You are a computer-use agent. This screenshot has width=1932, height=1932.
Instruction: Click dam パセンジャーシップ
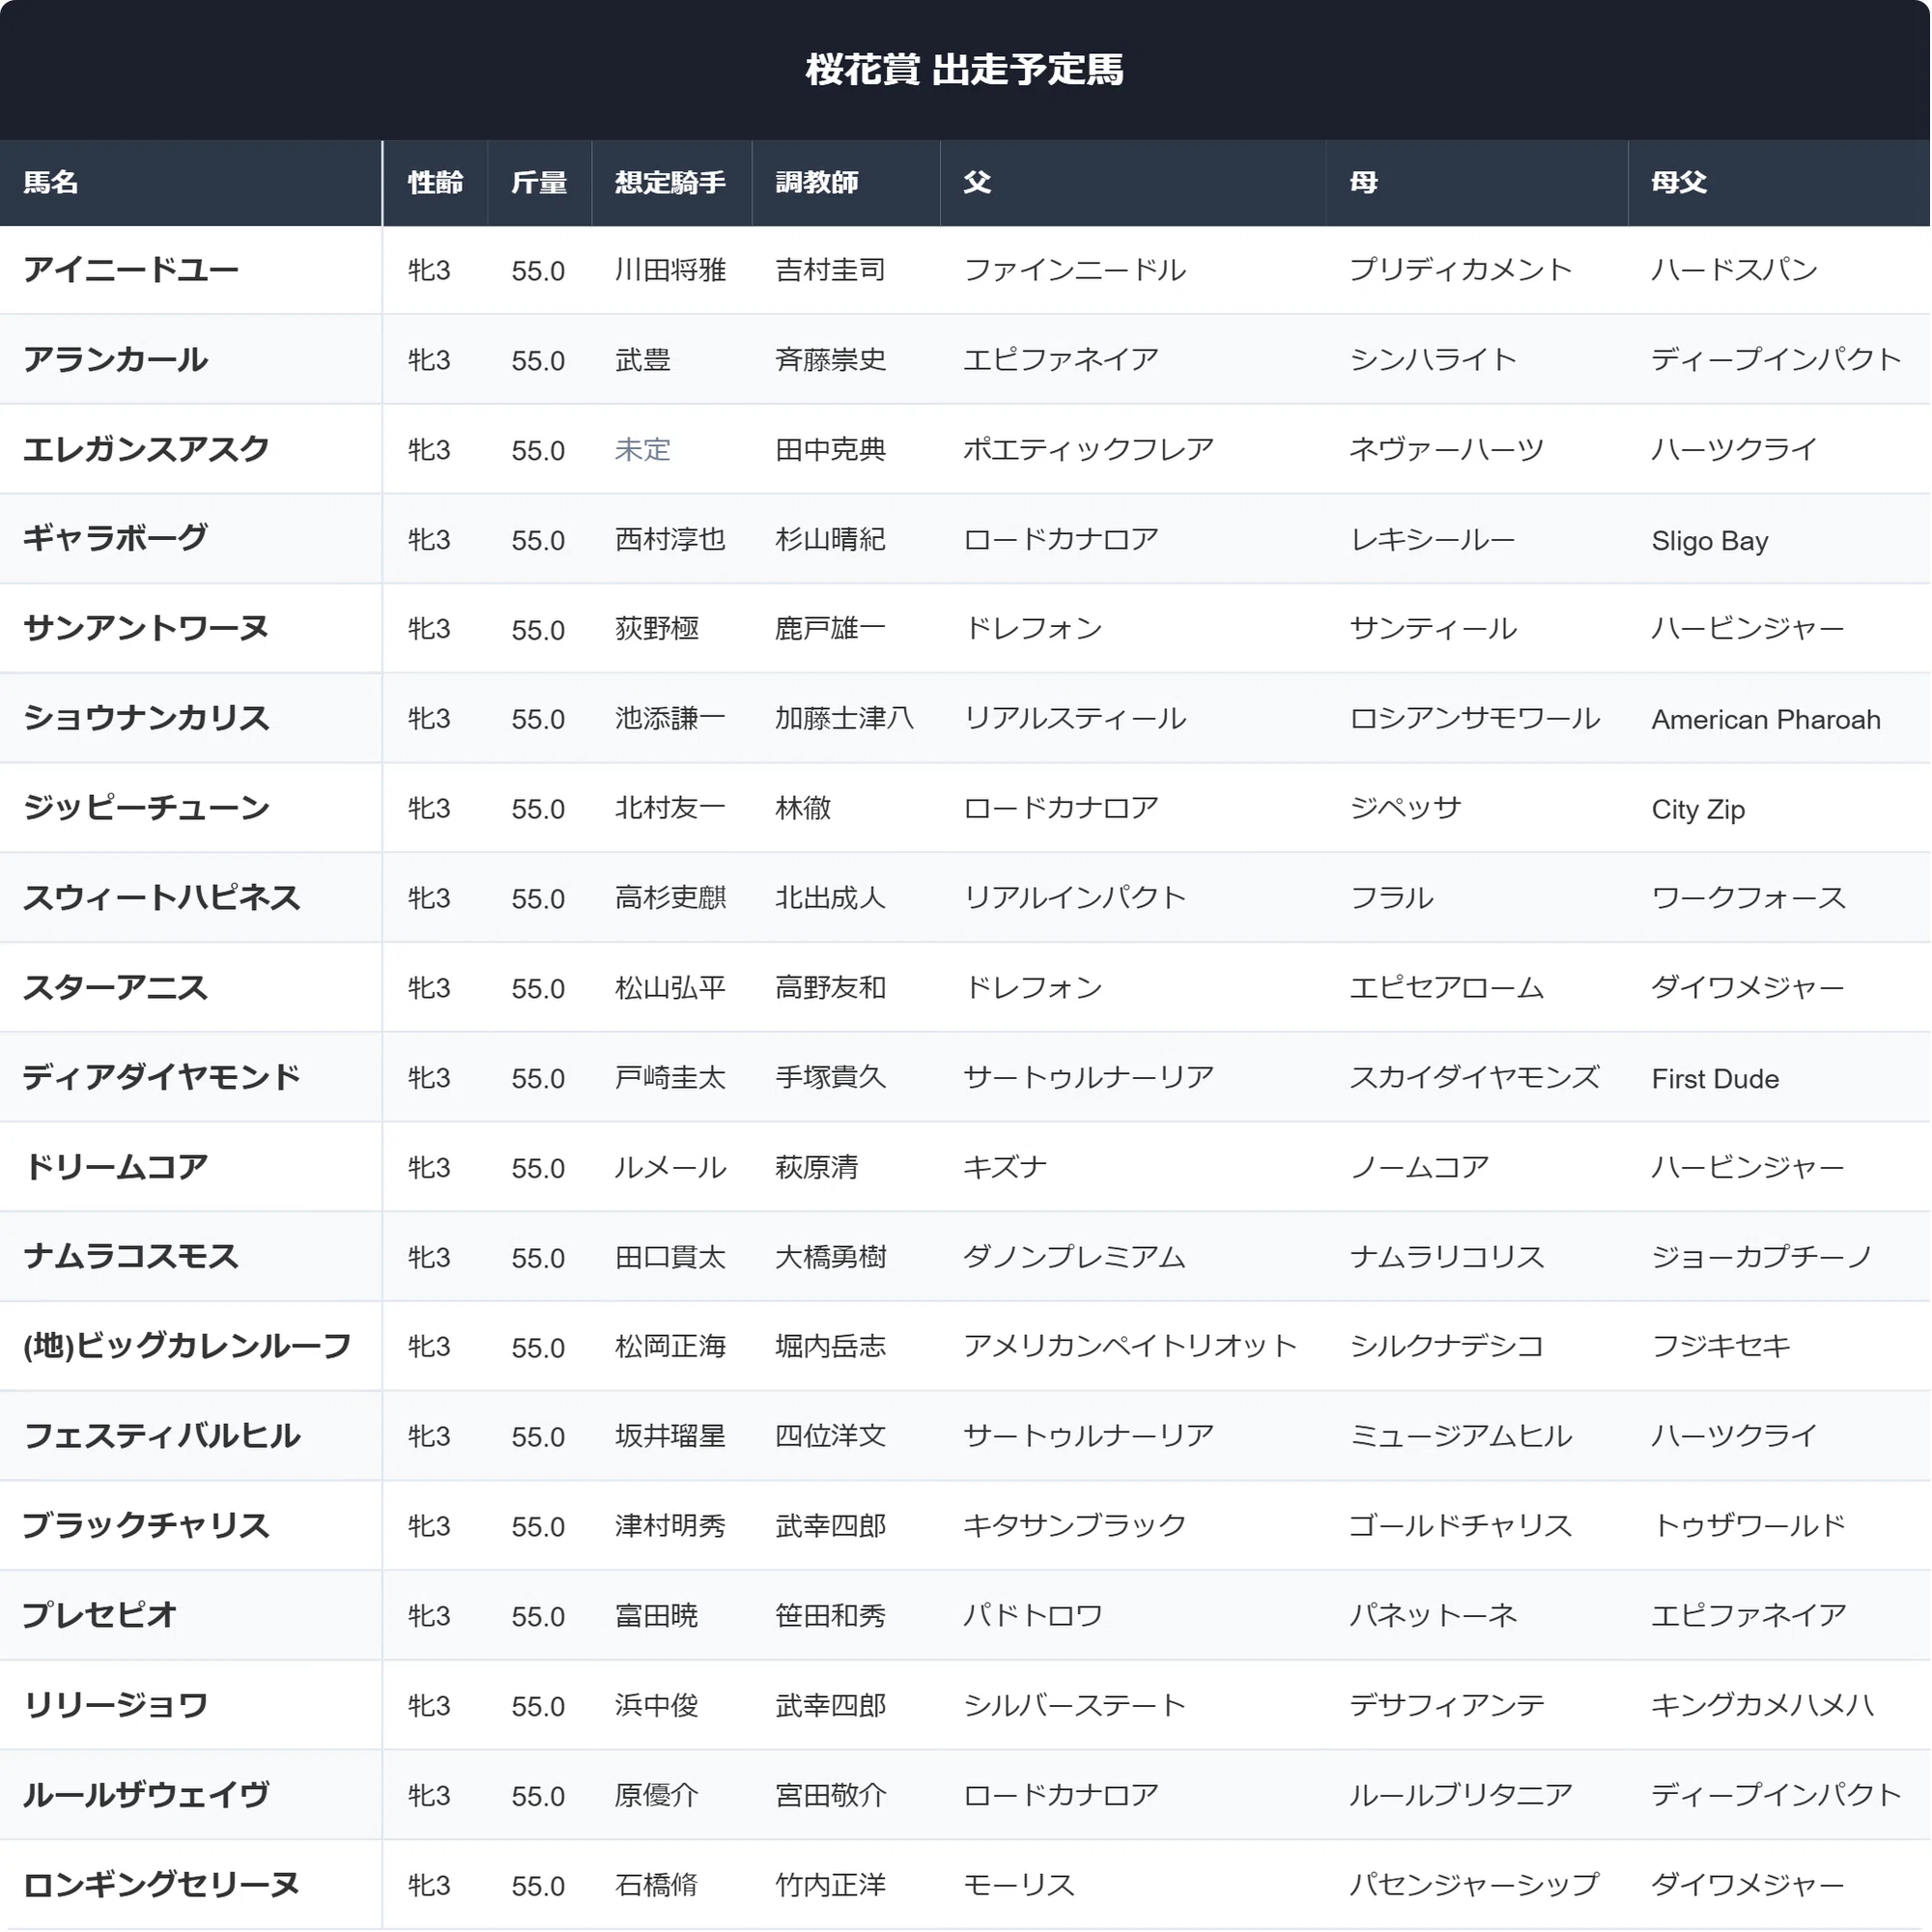click(x=1475, y=1885)
